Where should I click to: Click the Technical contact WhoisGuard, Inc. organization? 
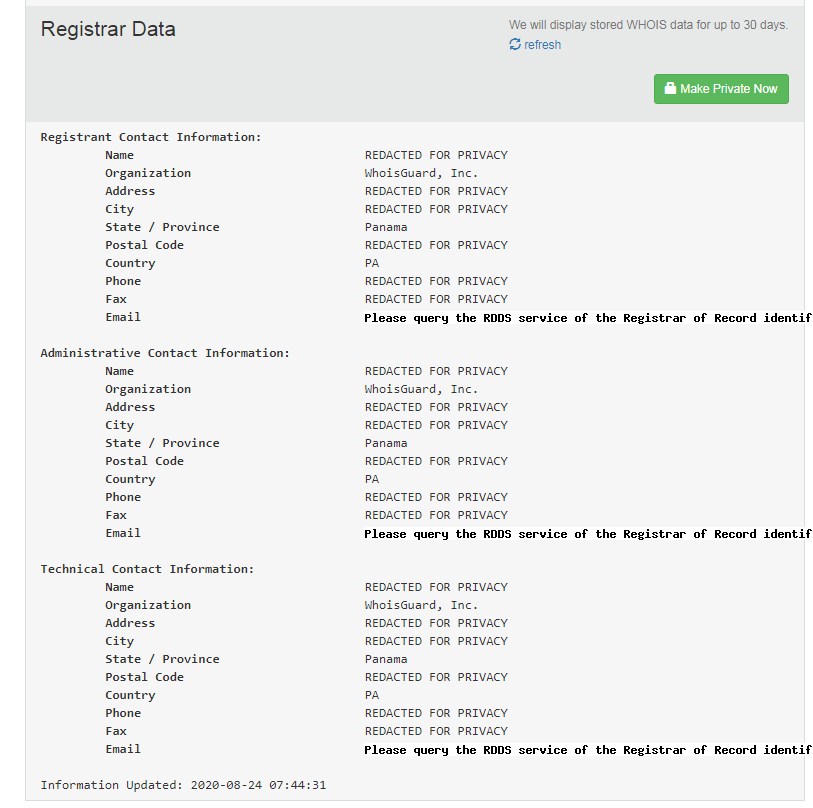(421, 605)
